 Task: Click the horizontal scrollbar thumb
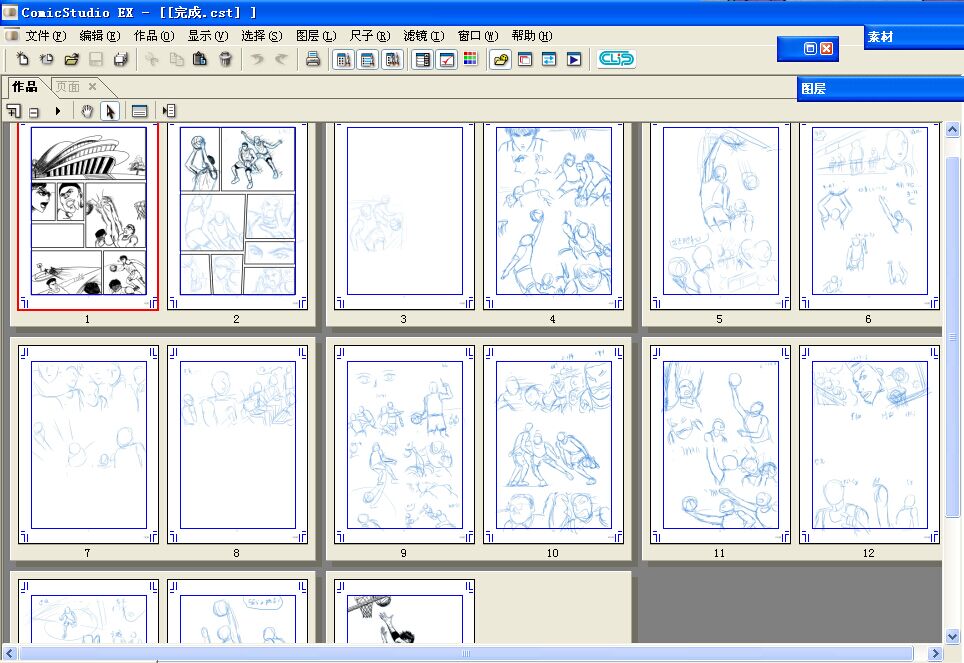click(466, 654)
